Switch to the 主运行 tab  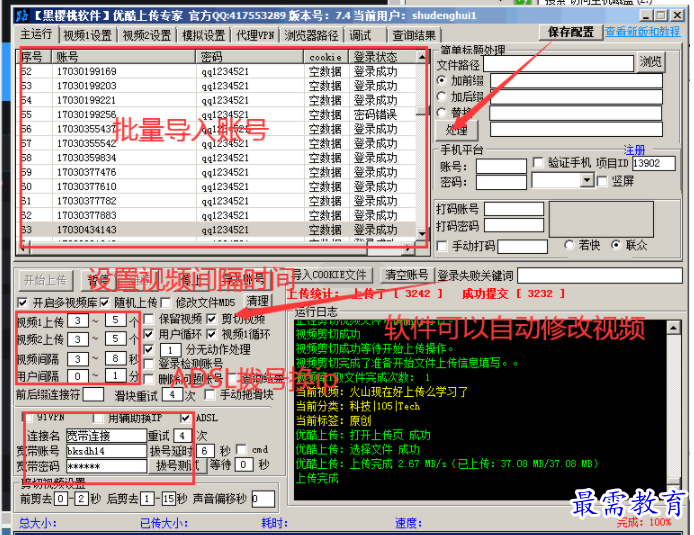36,34
